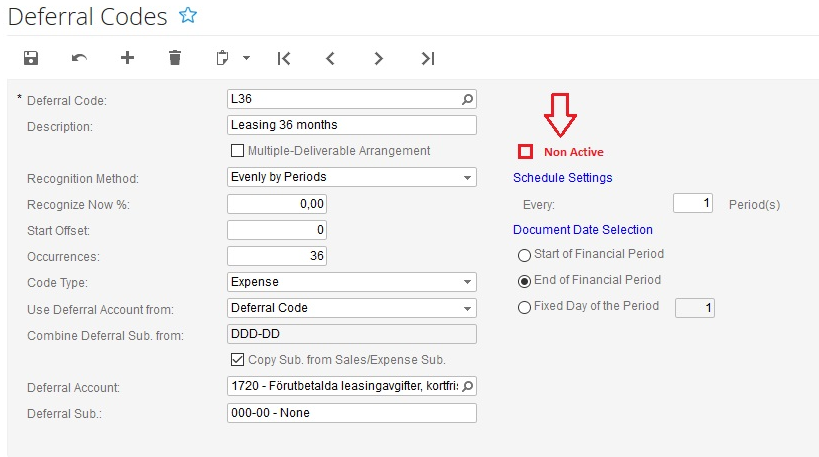Open the Deferral Code lookup magnifier

click(x=467, y=99)
